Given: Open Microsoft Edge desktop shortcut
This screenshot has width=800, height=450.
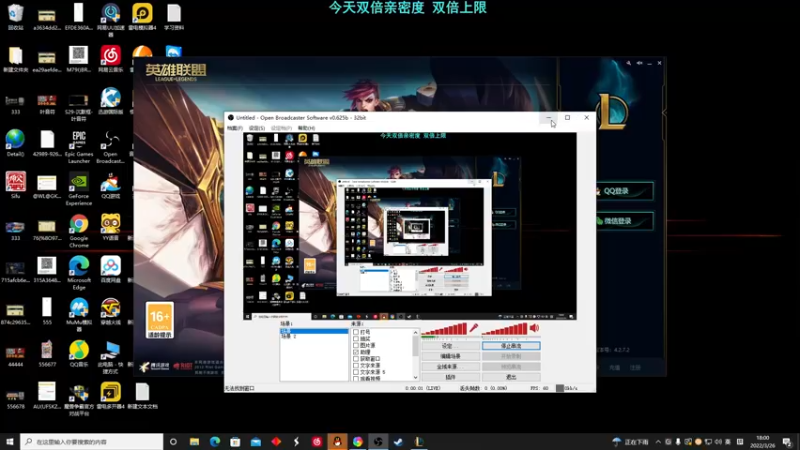Looking at the screenshot, I should 79,273.
